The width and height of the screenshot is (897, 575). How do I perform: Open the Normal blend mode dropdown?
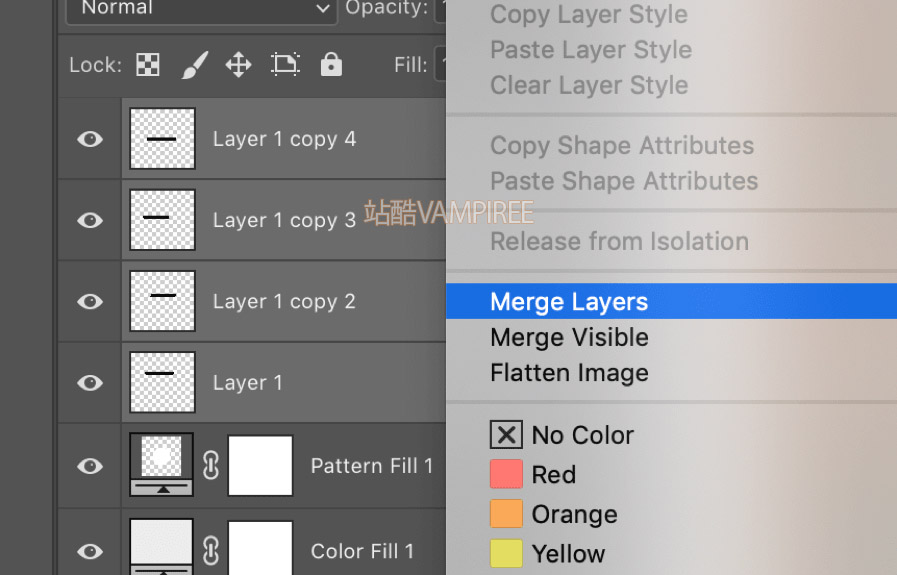[201, 9]
